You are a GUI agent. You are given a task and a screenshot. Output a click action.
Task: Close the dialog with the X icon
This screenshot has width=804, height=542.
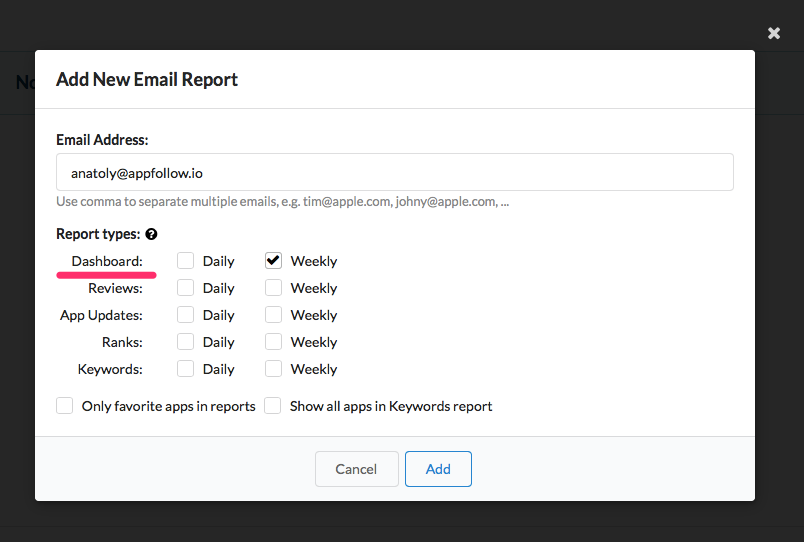click(773, 33)
